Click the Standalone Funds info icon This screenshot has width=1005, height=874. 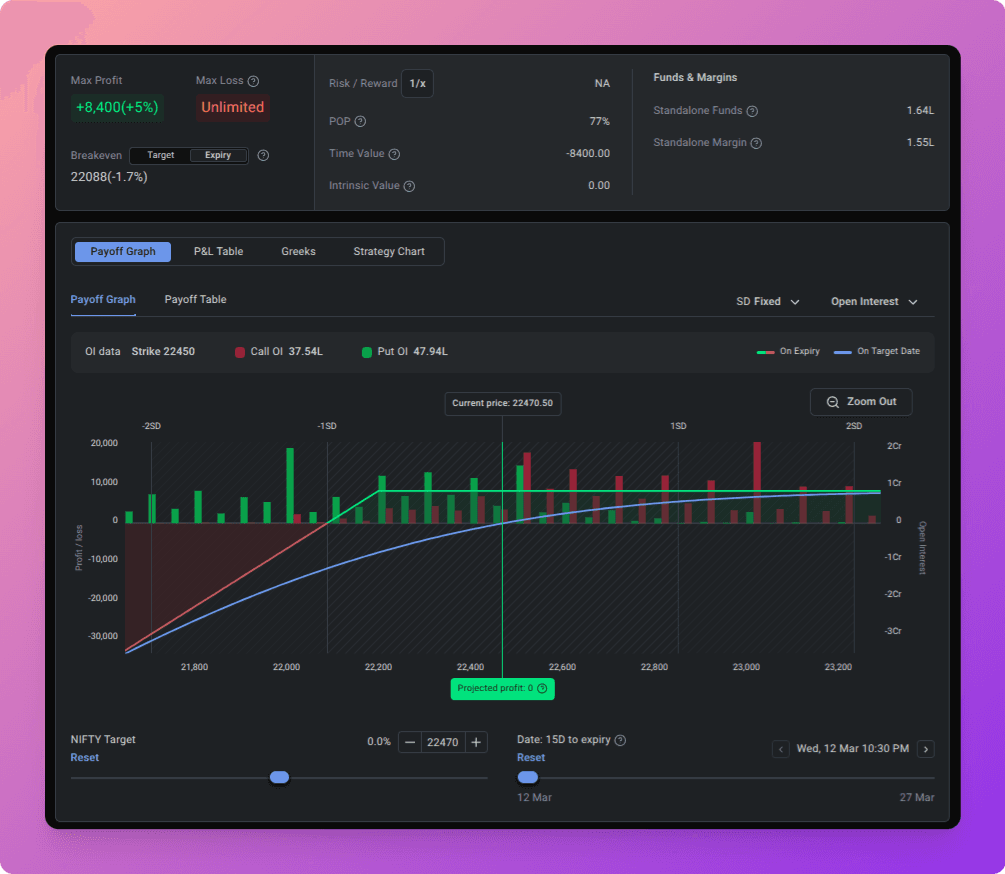752,111
